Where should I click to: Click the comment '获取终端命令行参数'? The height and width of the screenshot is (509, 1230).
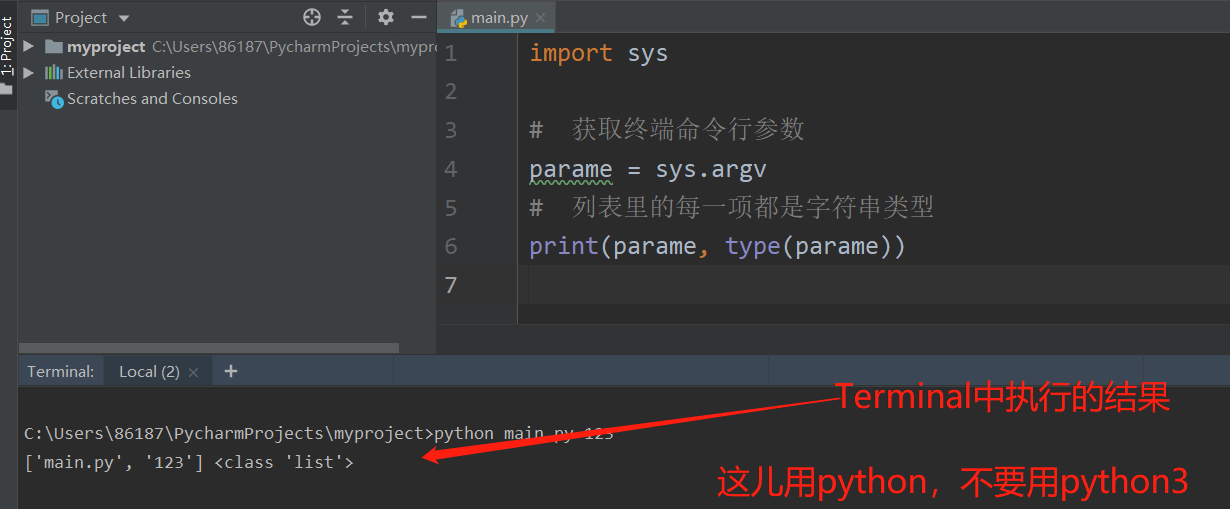click(688, 130)
